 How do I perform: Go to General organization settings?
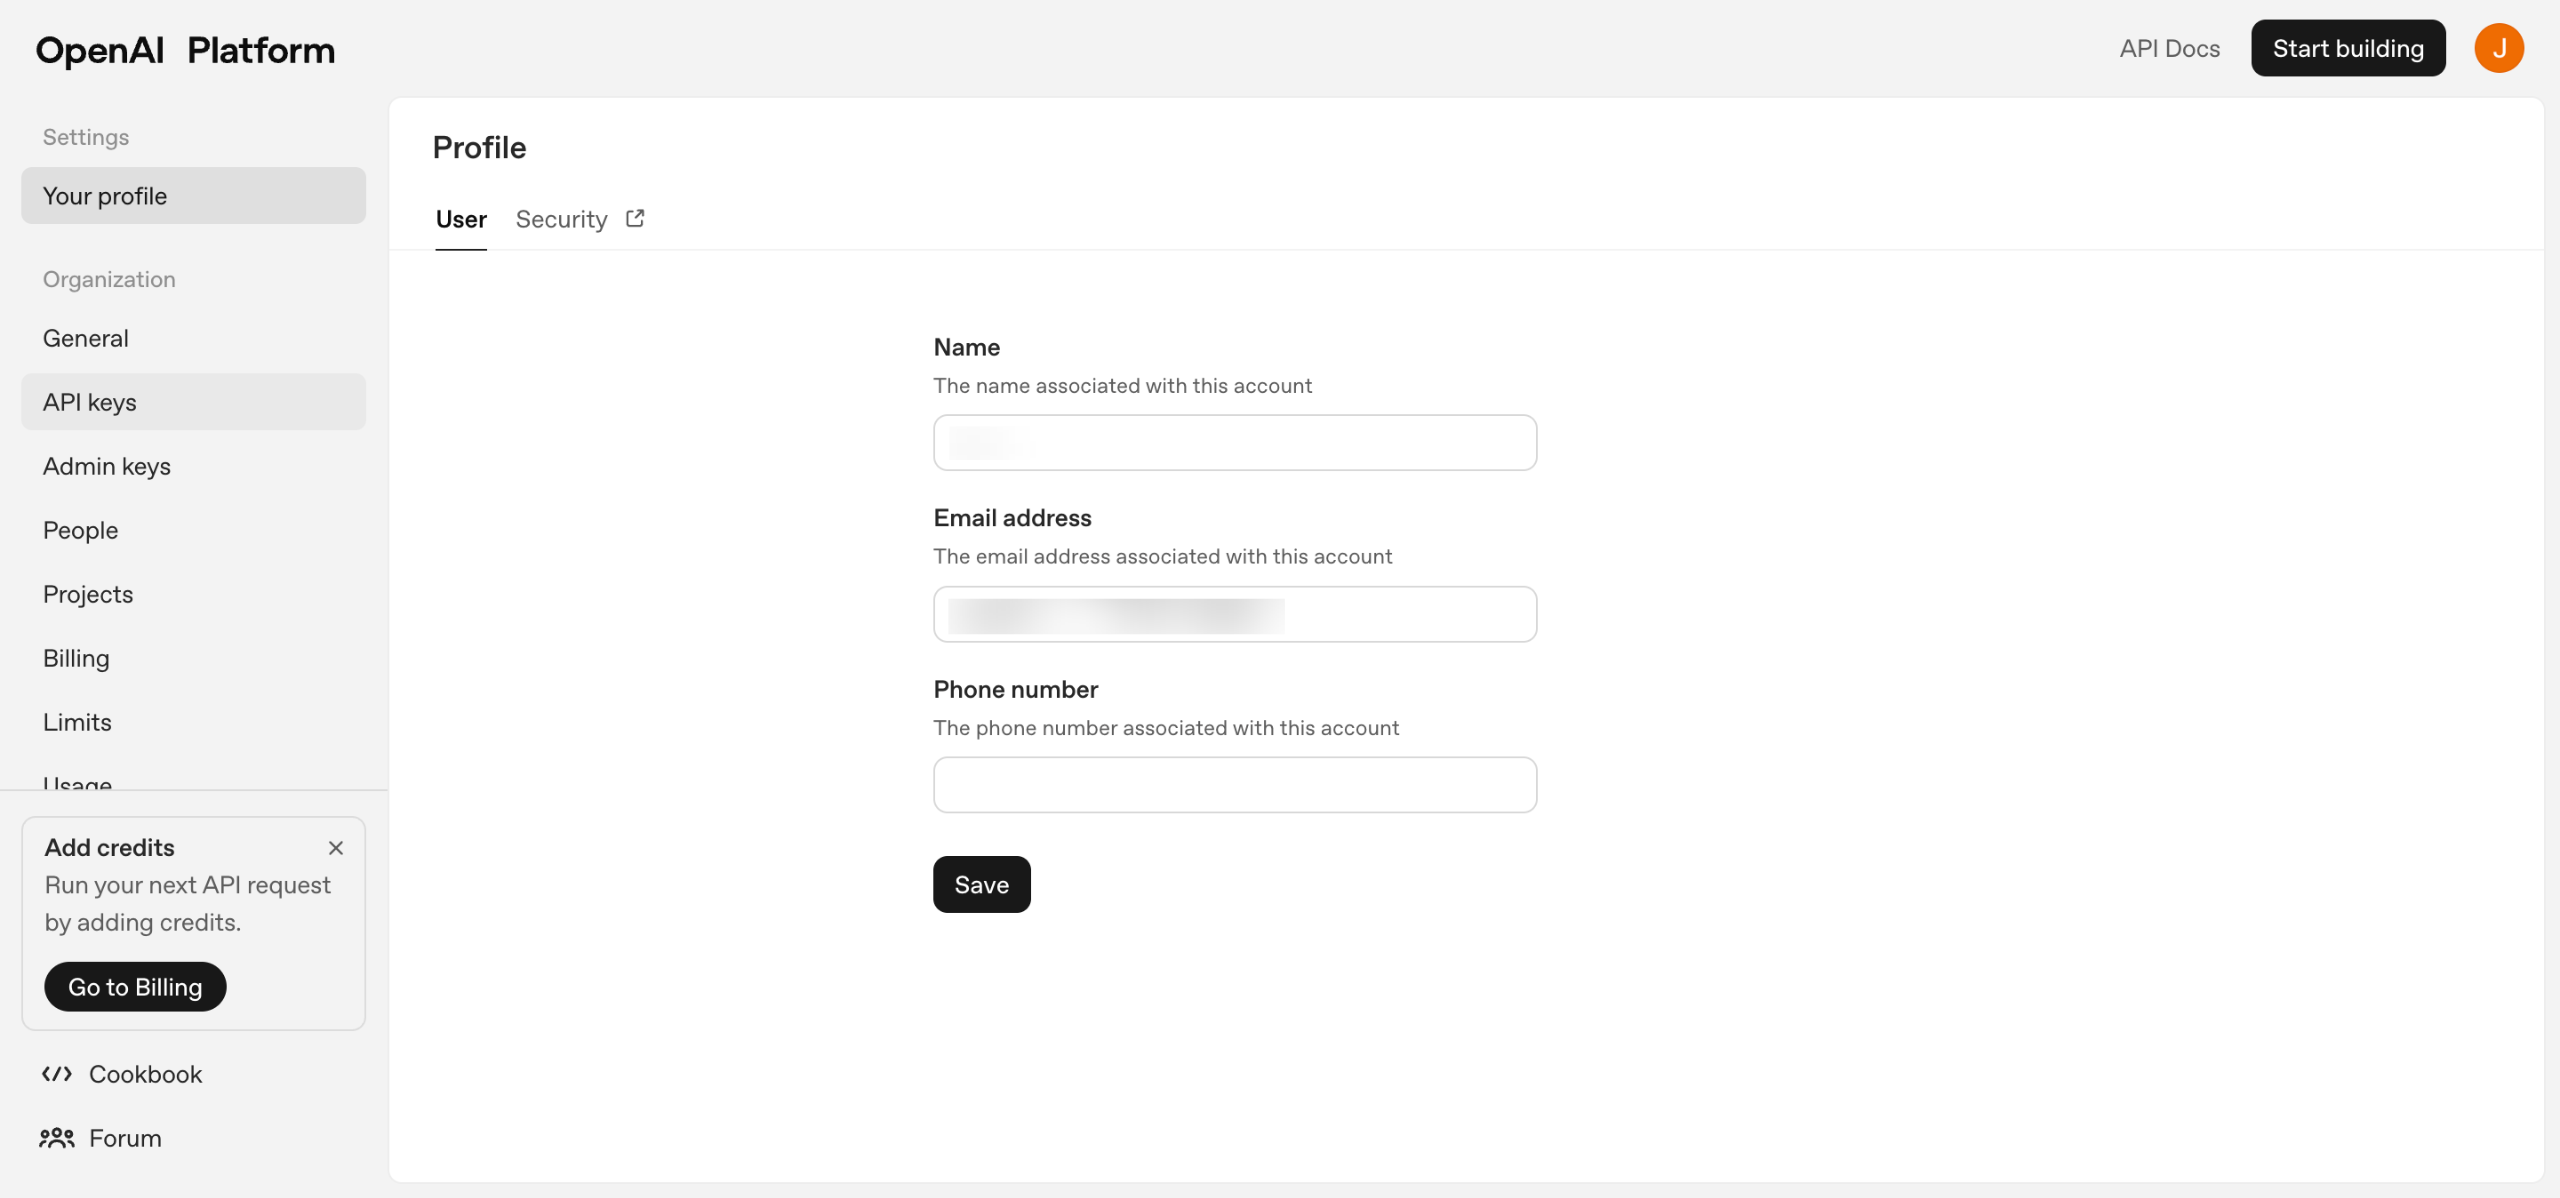pyautogui.click(x=86, y=338)
